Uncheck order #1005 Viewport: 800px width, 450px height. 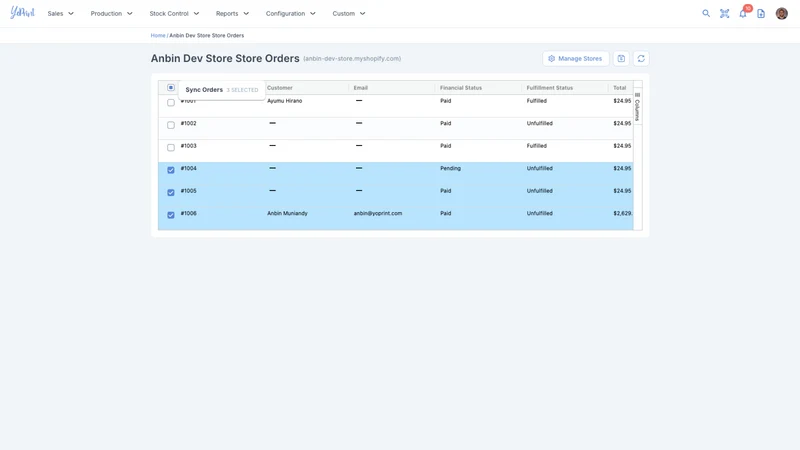click(x=171, y=192)
